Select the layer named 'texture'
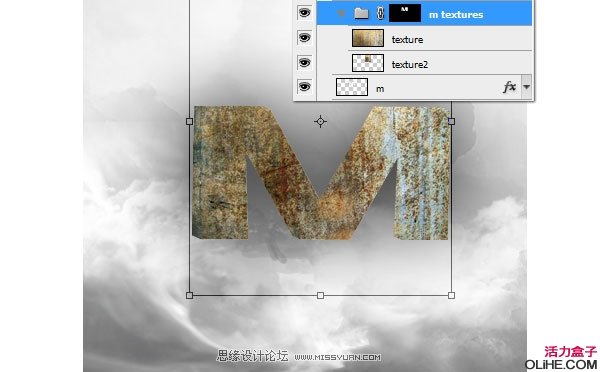 pyautogui.click(x=407, y=39)
